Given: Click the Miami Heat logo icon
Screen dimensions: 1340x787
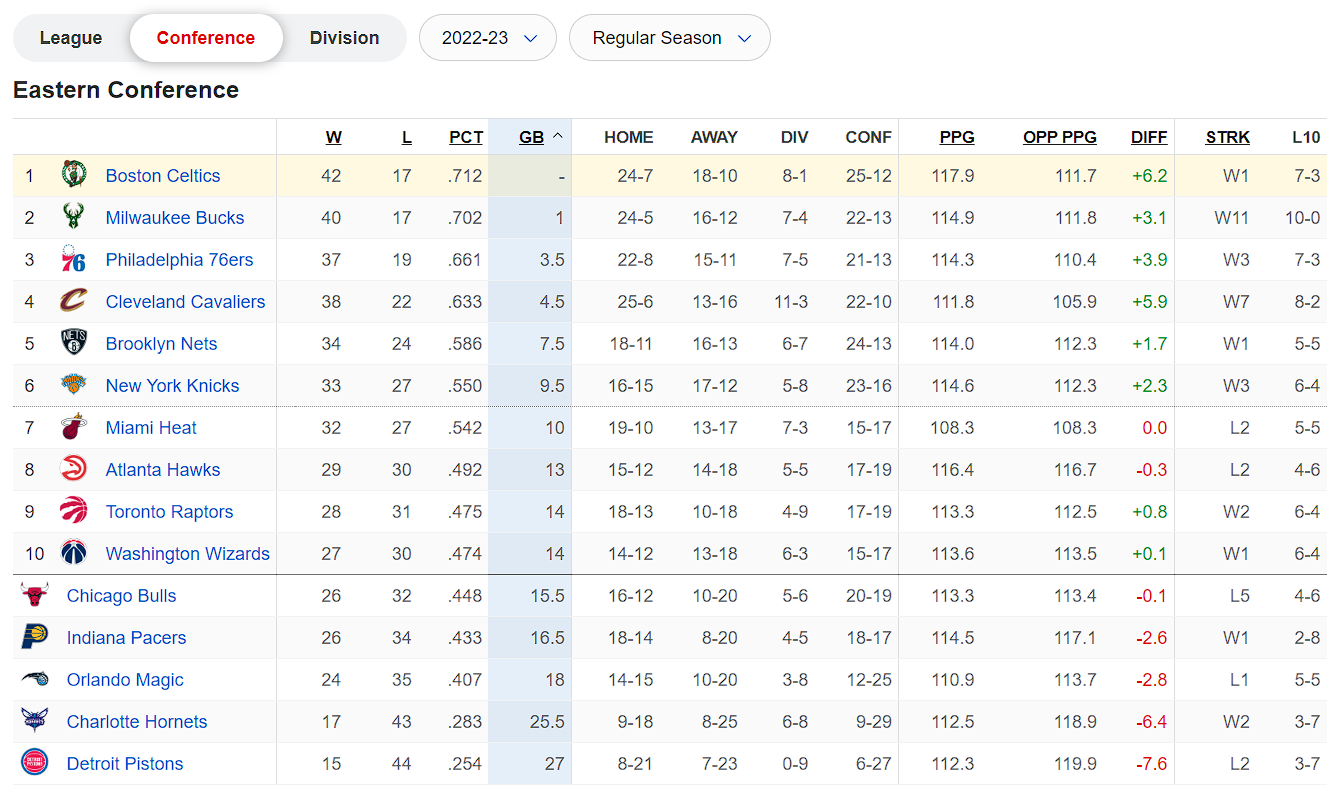Looking at the screenshot, I should coord(74,427).
